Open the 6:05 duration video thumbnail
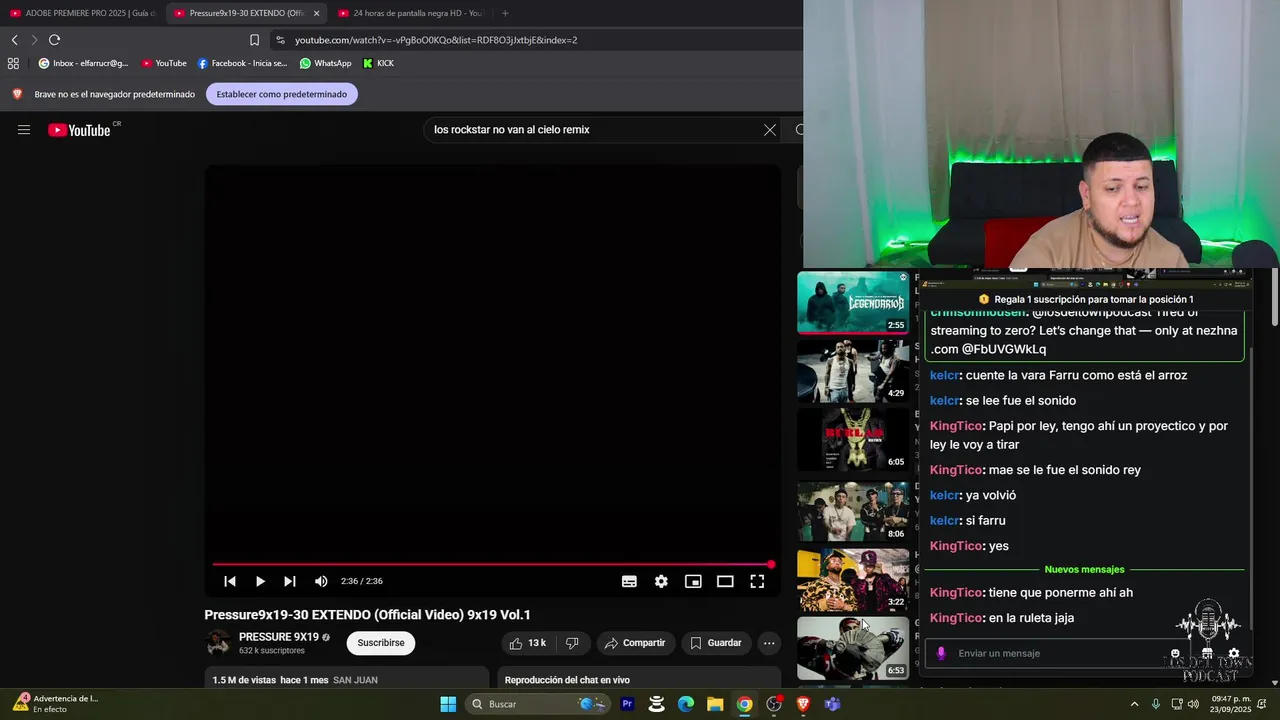1280x720 pixels. pyautogui.click(x=853, y=440)
